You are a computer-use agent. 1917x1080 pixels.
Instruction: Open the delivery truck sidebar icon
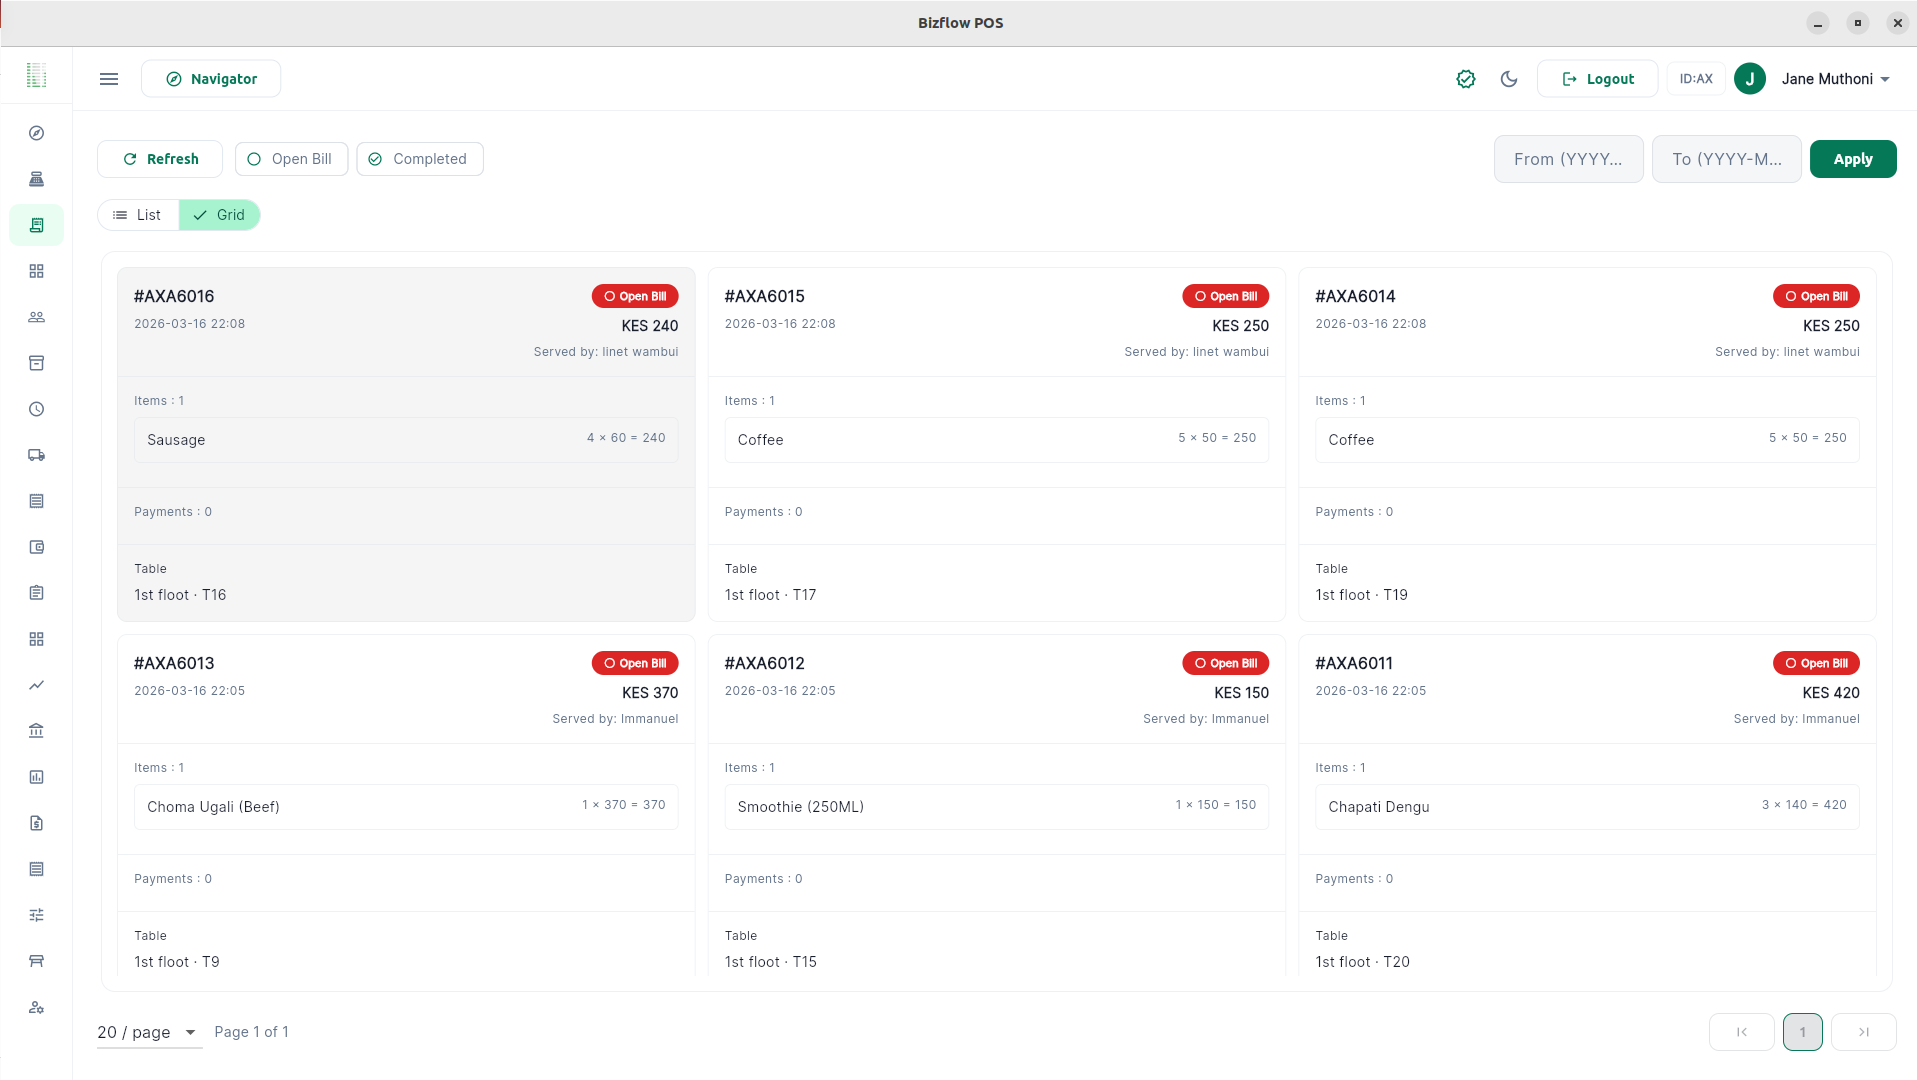(x=37, y=455)
